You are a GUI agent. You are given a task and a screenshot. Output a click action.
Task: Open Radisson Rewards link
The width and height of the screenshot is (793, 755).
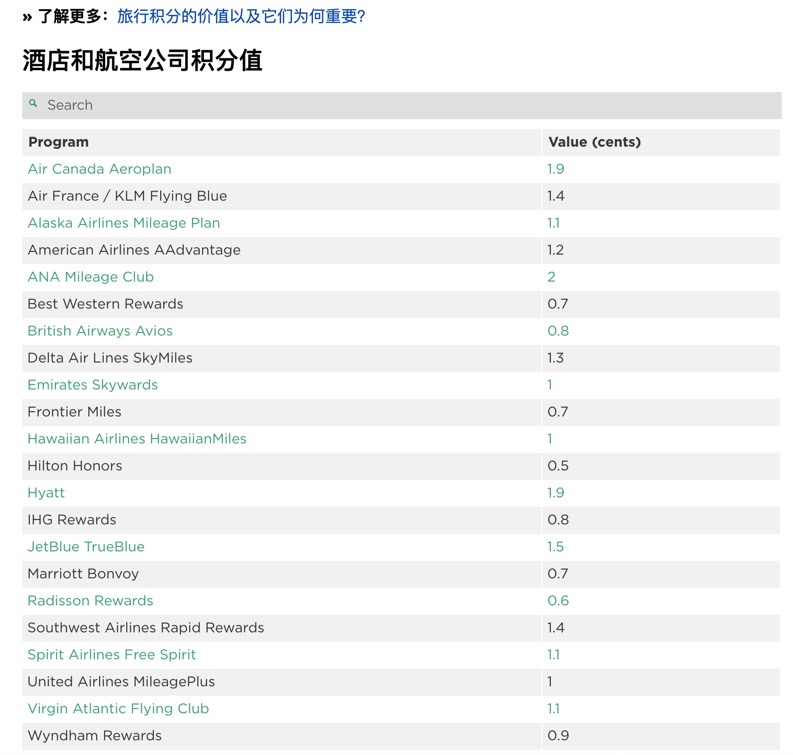coord(90,601)
